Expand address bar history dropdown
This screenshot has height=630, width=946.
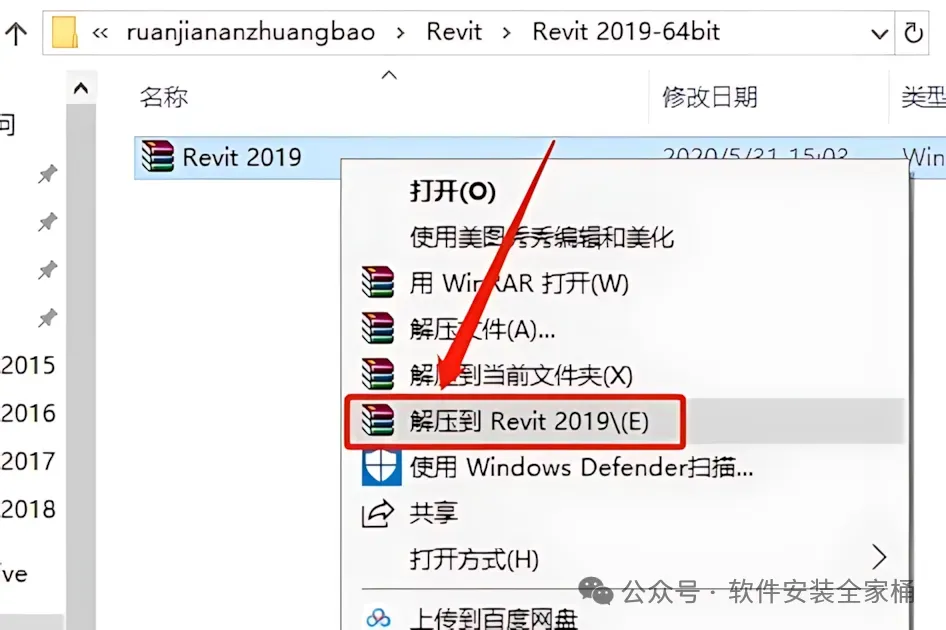(x=879, y=34)
